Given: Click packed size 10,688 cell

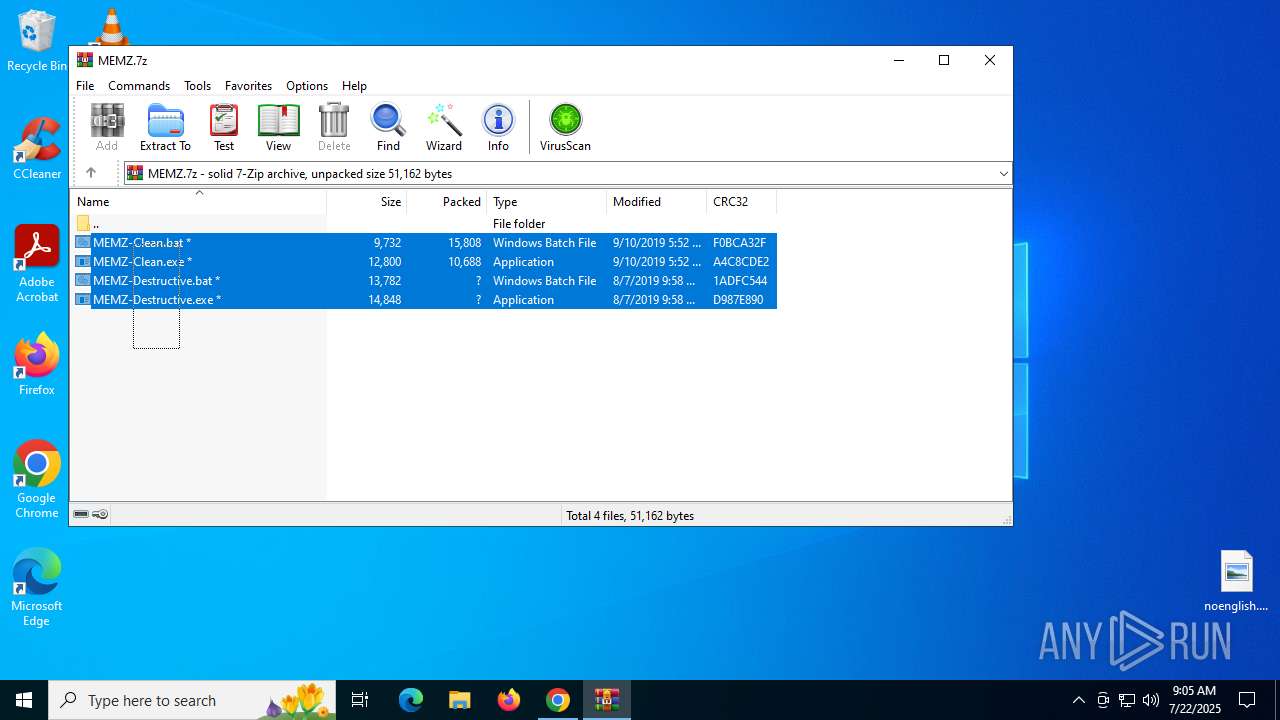Looking at the screenshot, I should pyautogui.click(x=465, y=262).
